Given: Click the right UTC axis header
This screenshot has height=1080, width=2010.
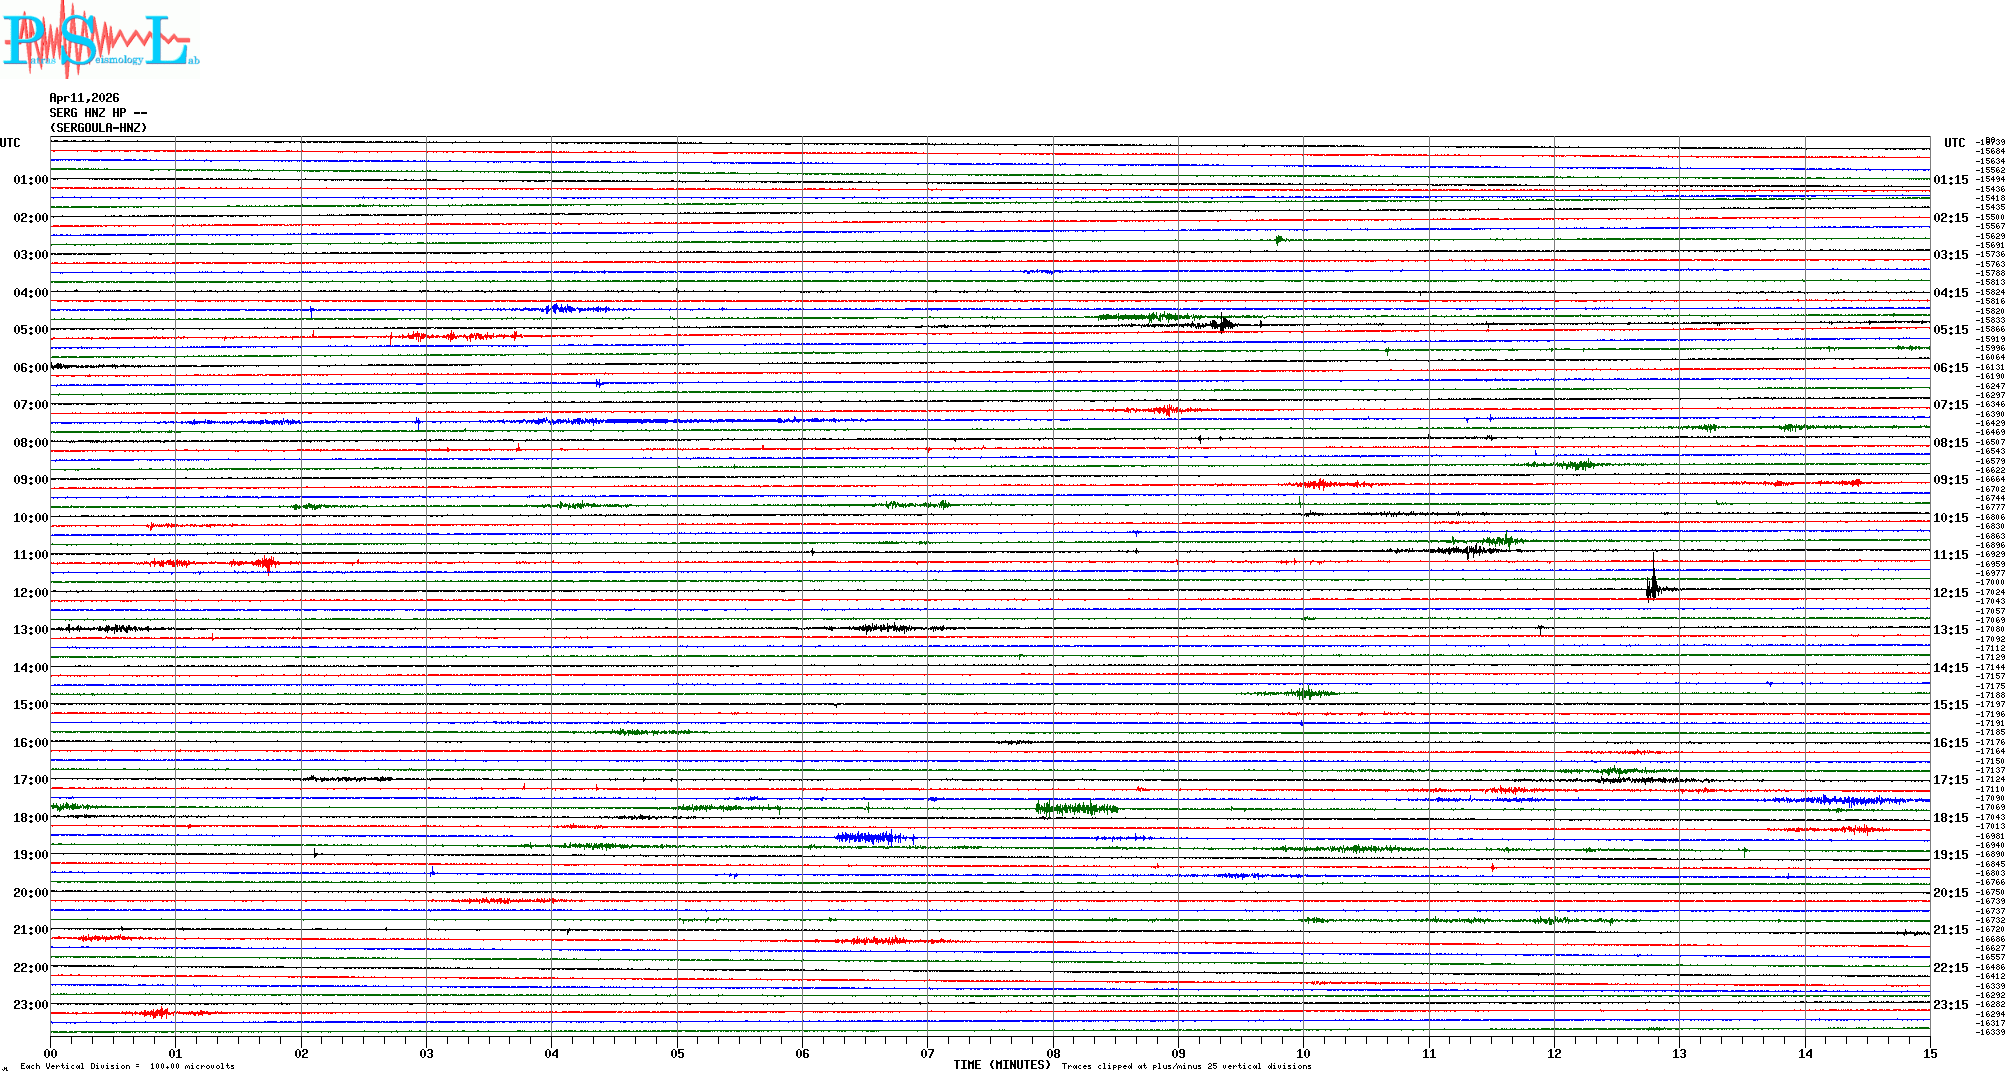Looking at the screenshot, I should click(1954, 143).
